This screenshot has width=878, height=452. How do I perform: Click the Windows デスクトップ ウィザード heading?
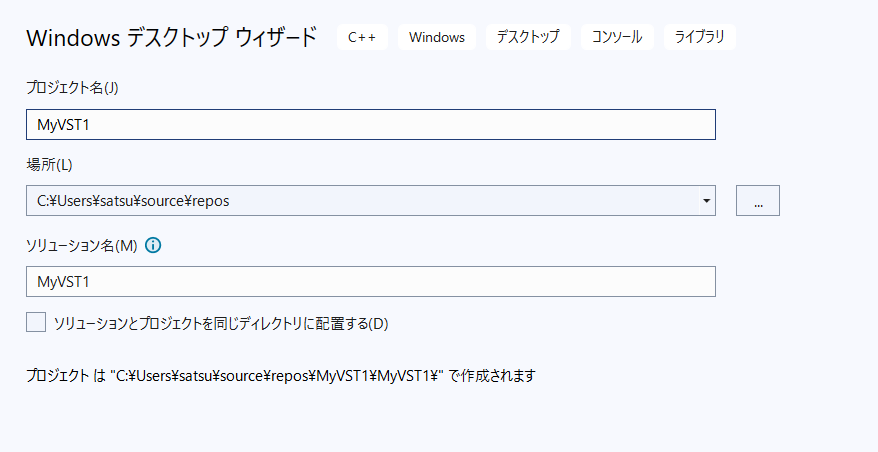click(171, 38)
